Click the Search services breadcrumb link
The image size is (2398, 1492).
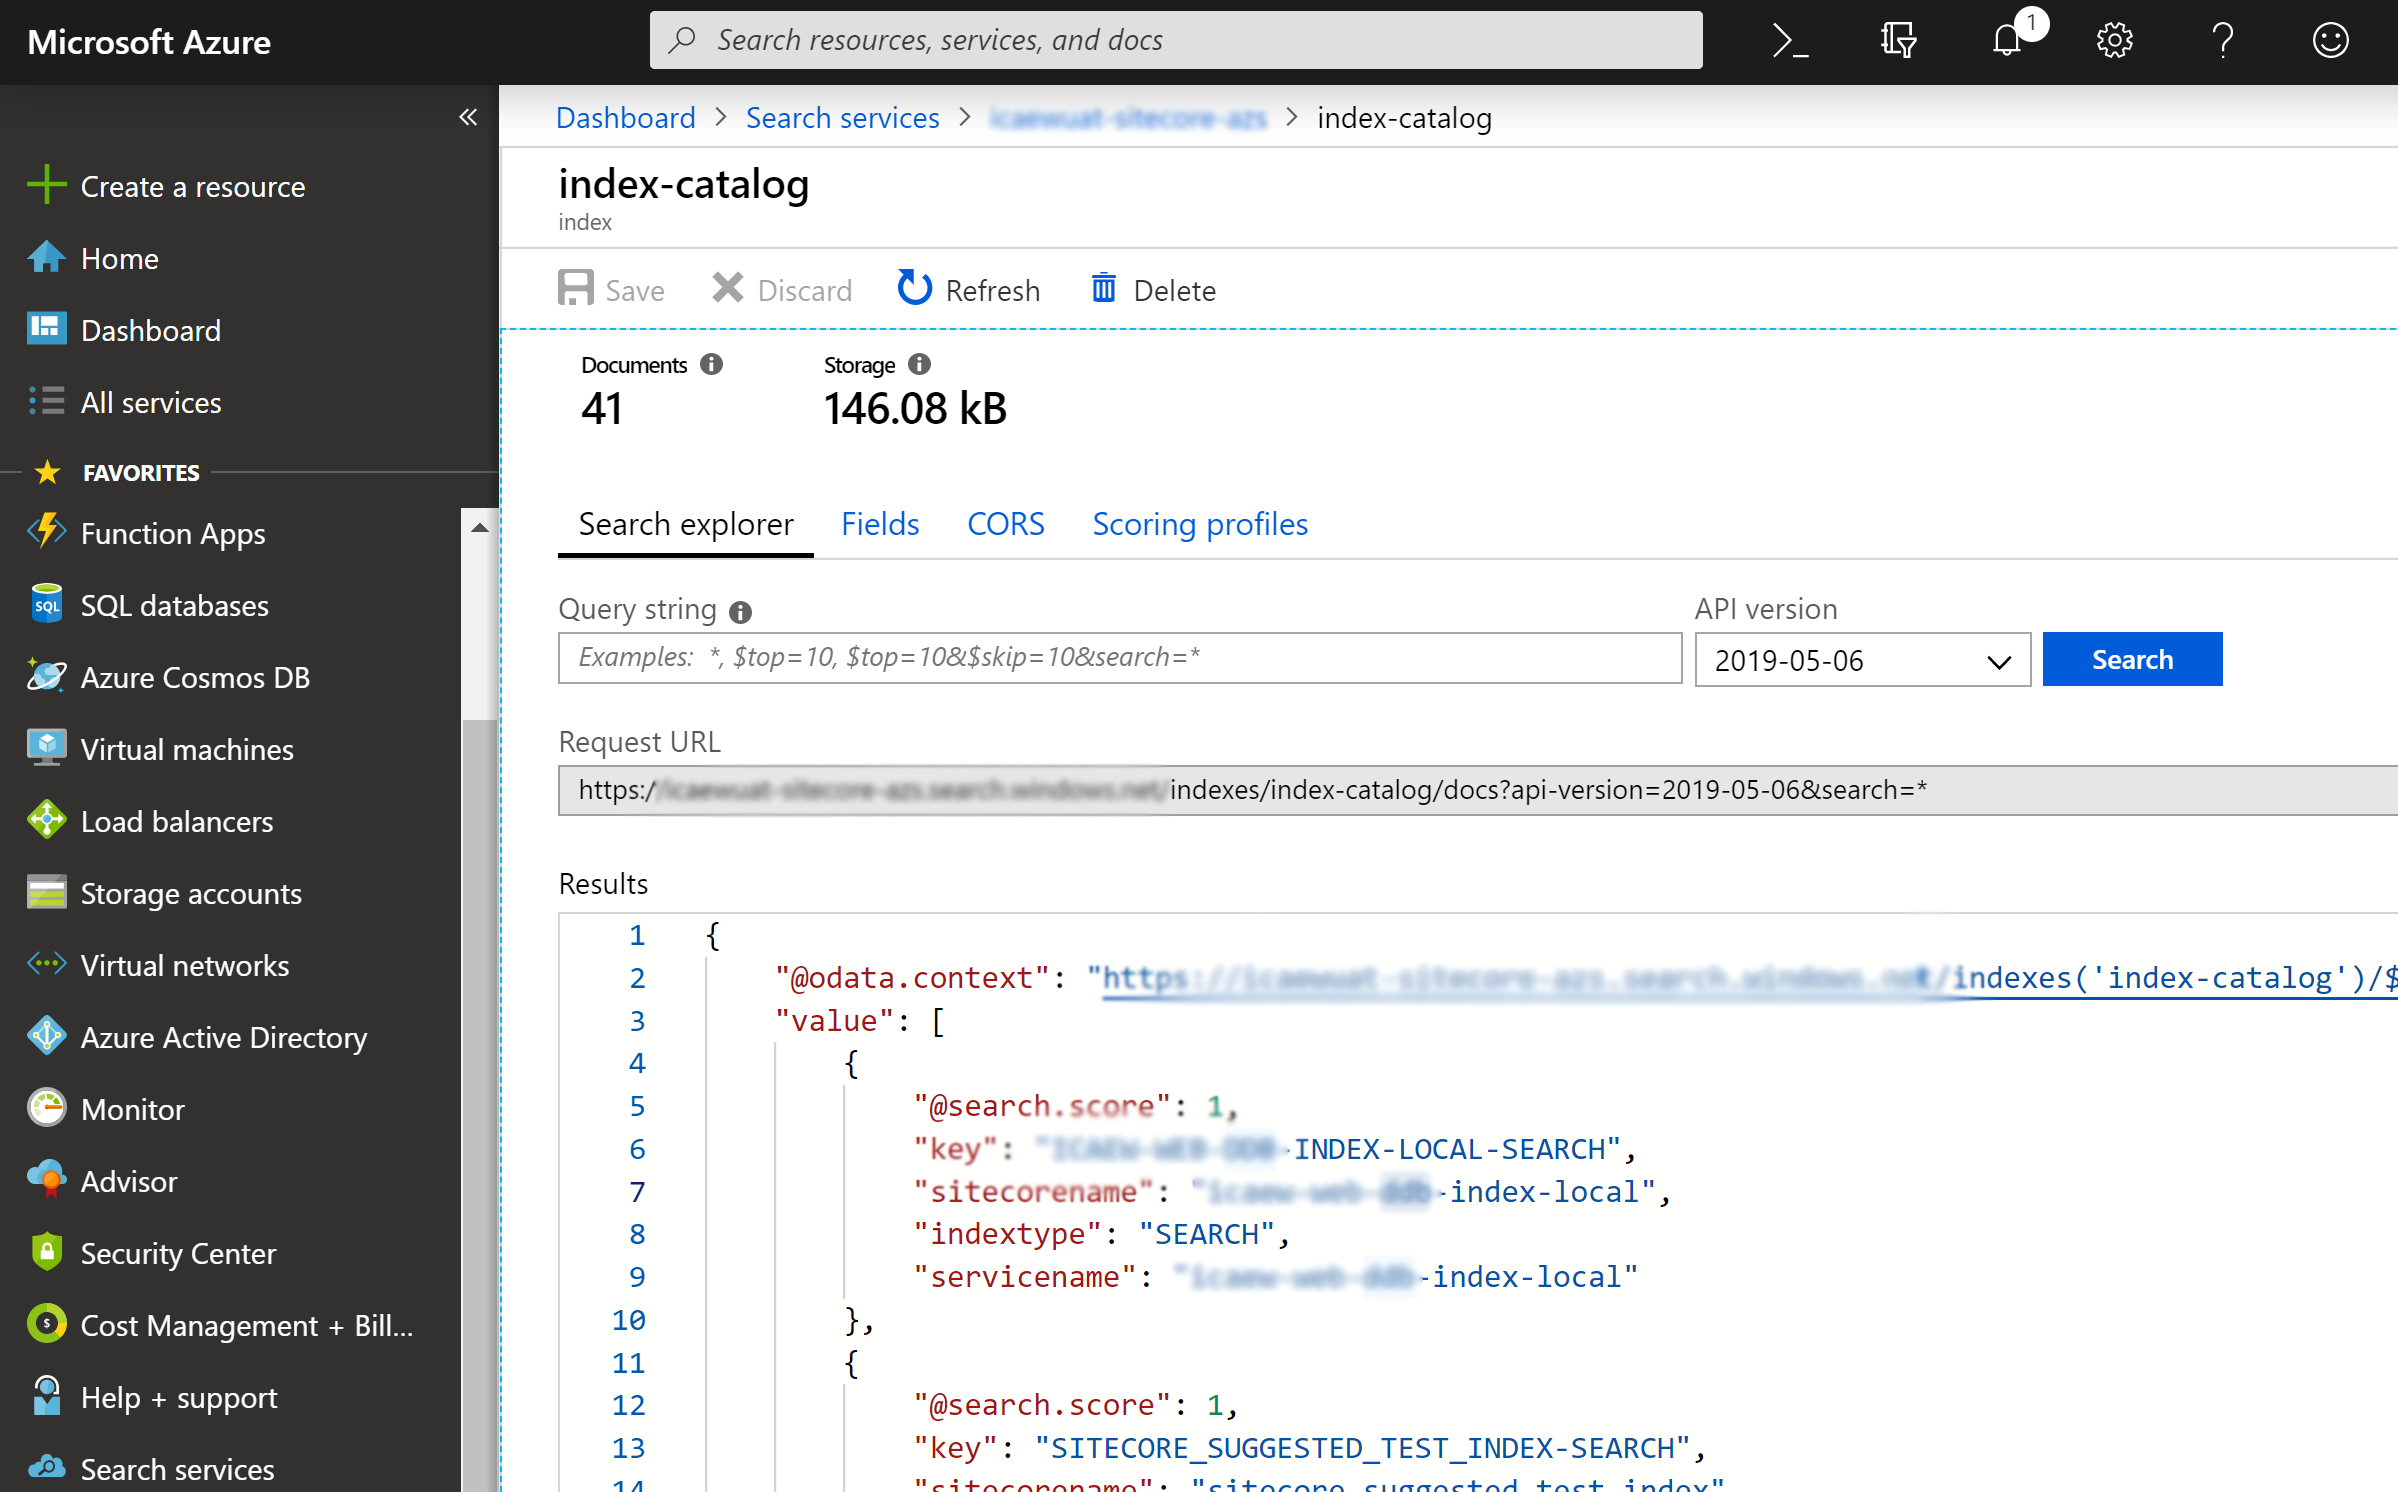point(842,118)
